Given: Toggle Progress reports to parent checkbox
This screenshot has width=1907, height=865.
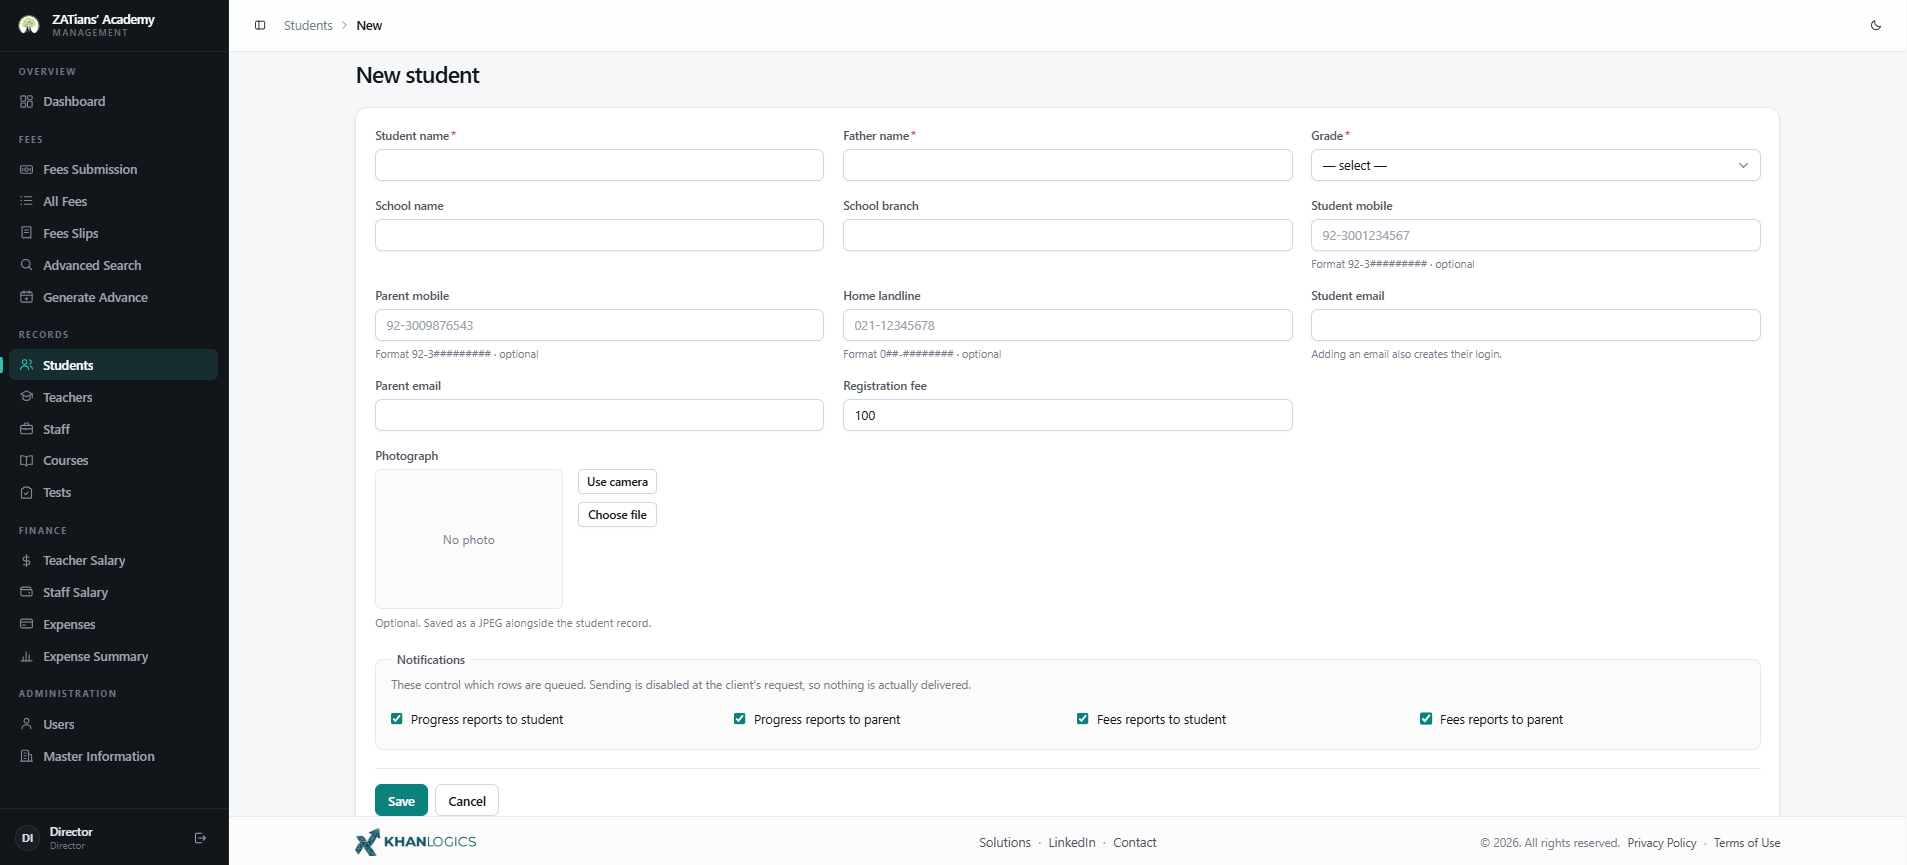Looking at the screenshot, I should click(740, 719).
